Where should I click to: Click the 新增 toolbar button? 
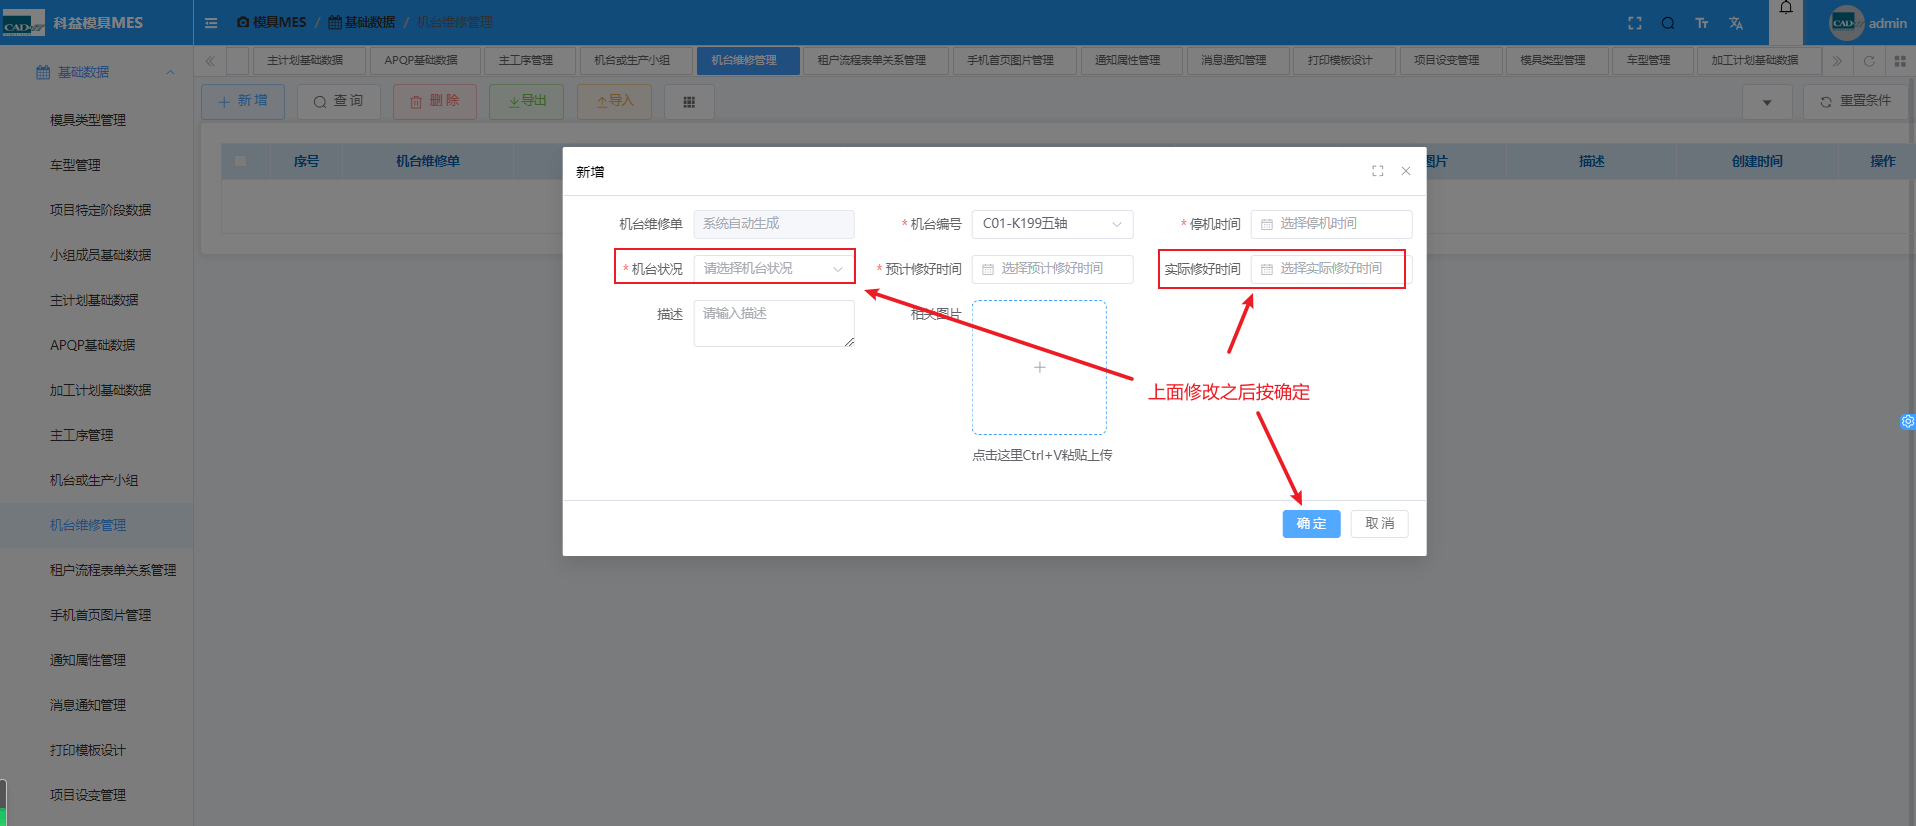pyautogui.click(x=243, y=102)
